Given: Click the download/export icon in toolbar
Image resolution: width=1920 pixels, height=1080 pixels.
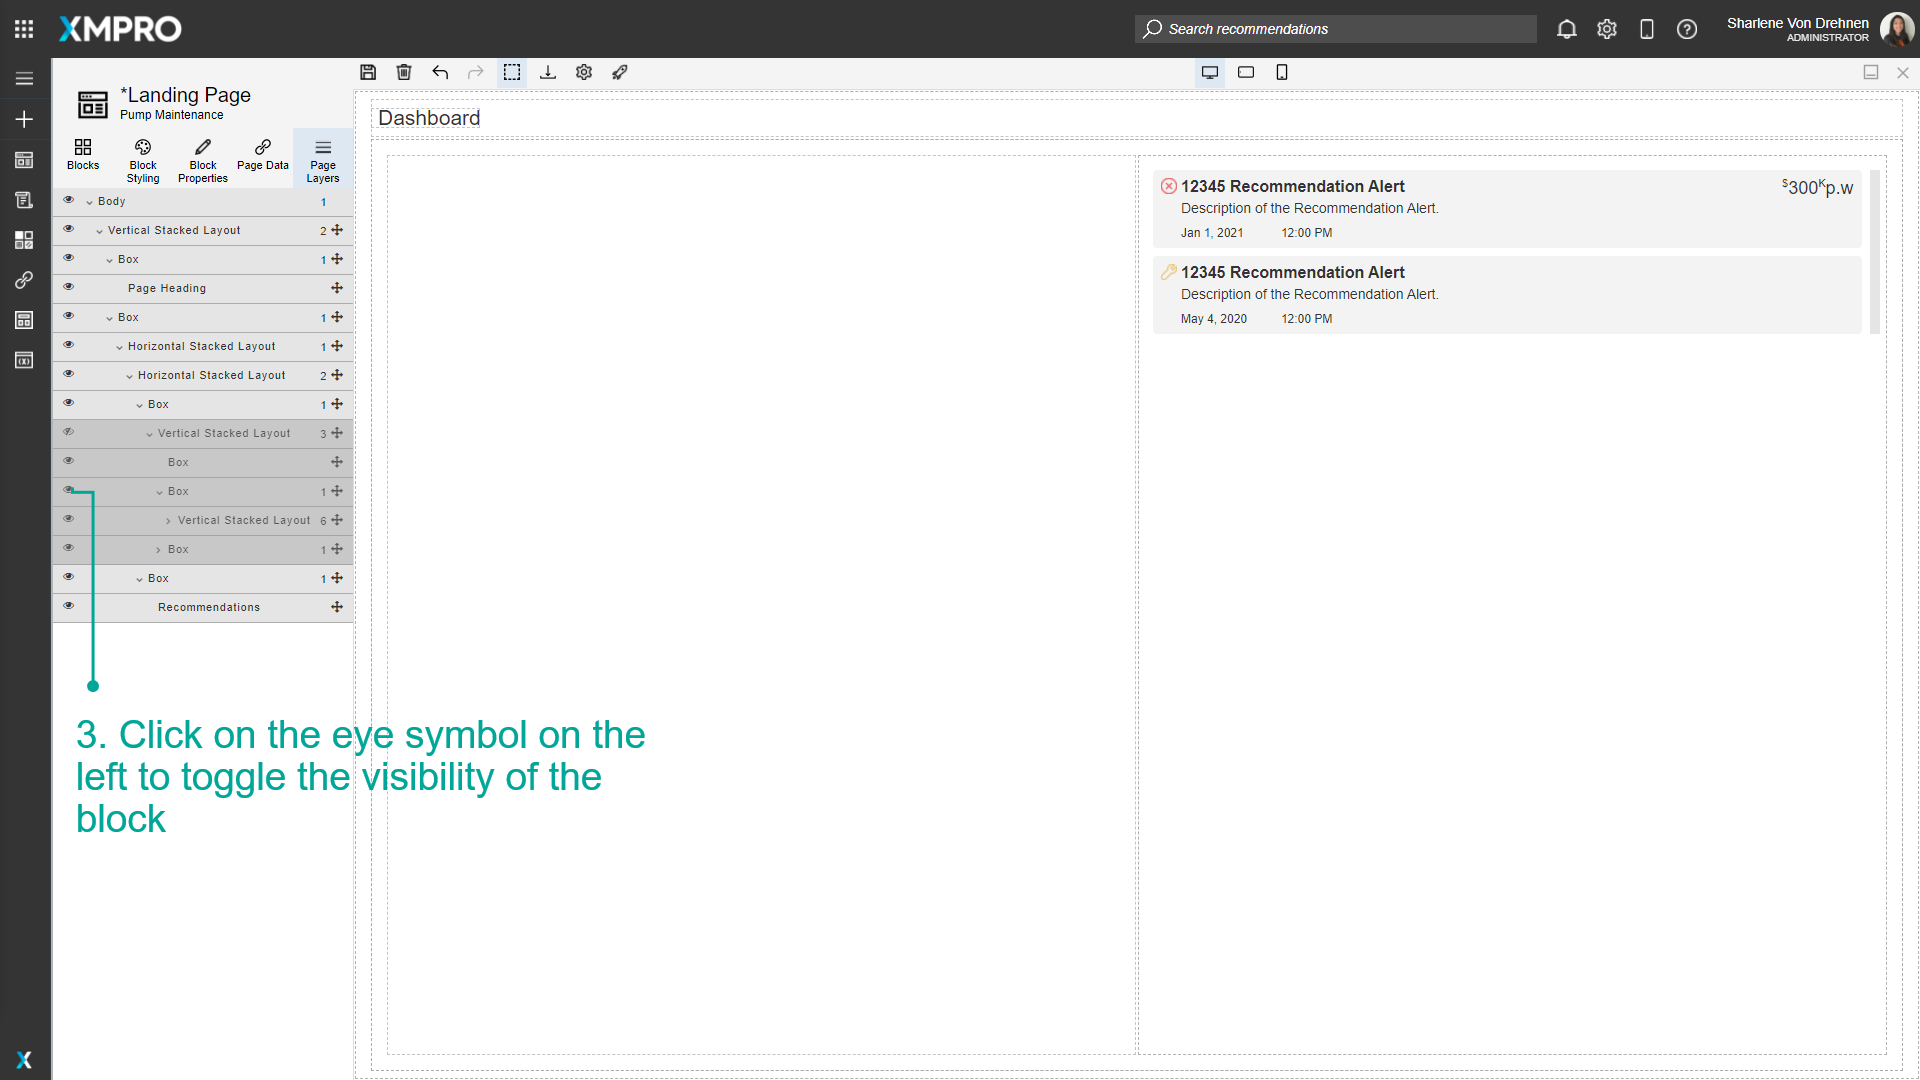Looking at the screenshot, I should [548, 72].
